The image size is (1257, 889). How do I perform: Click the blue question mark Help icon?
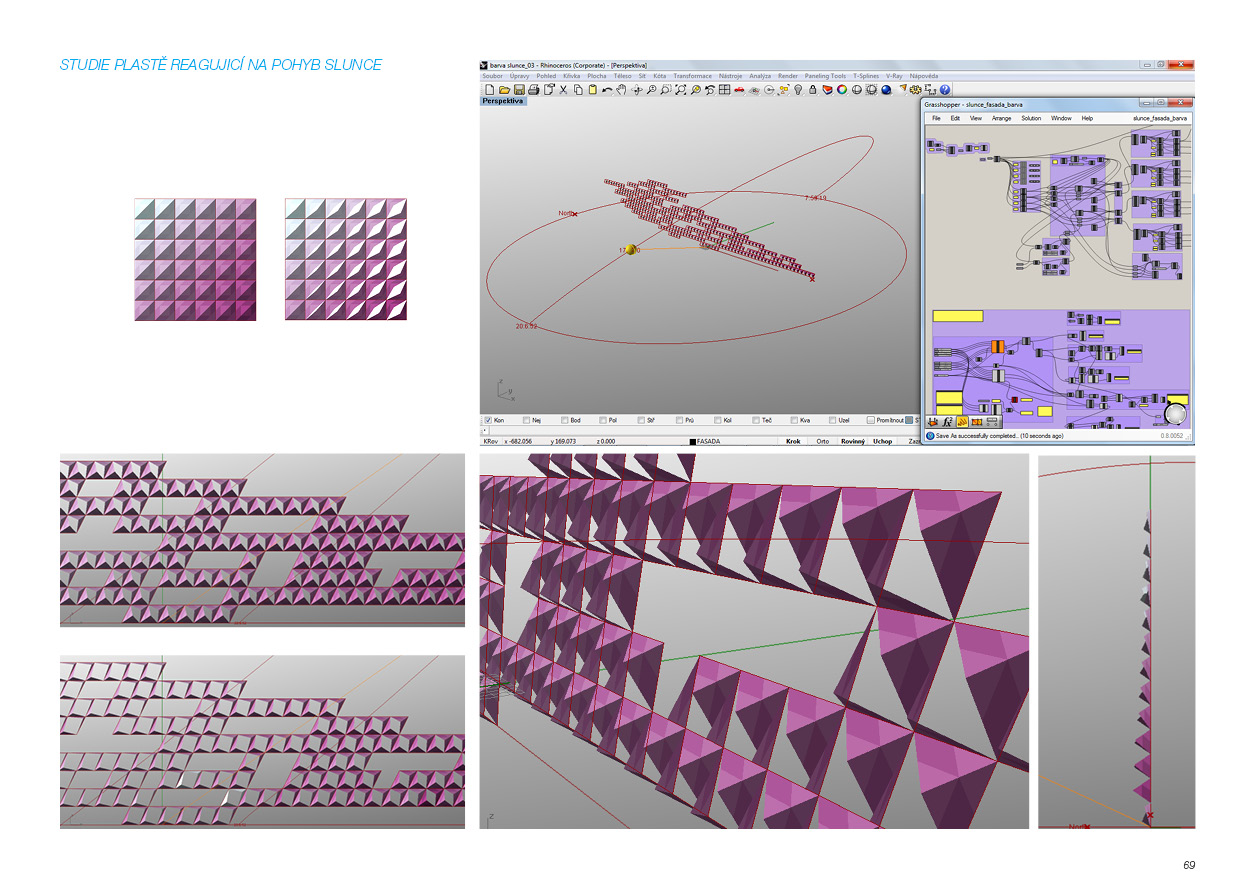point(945,90)
